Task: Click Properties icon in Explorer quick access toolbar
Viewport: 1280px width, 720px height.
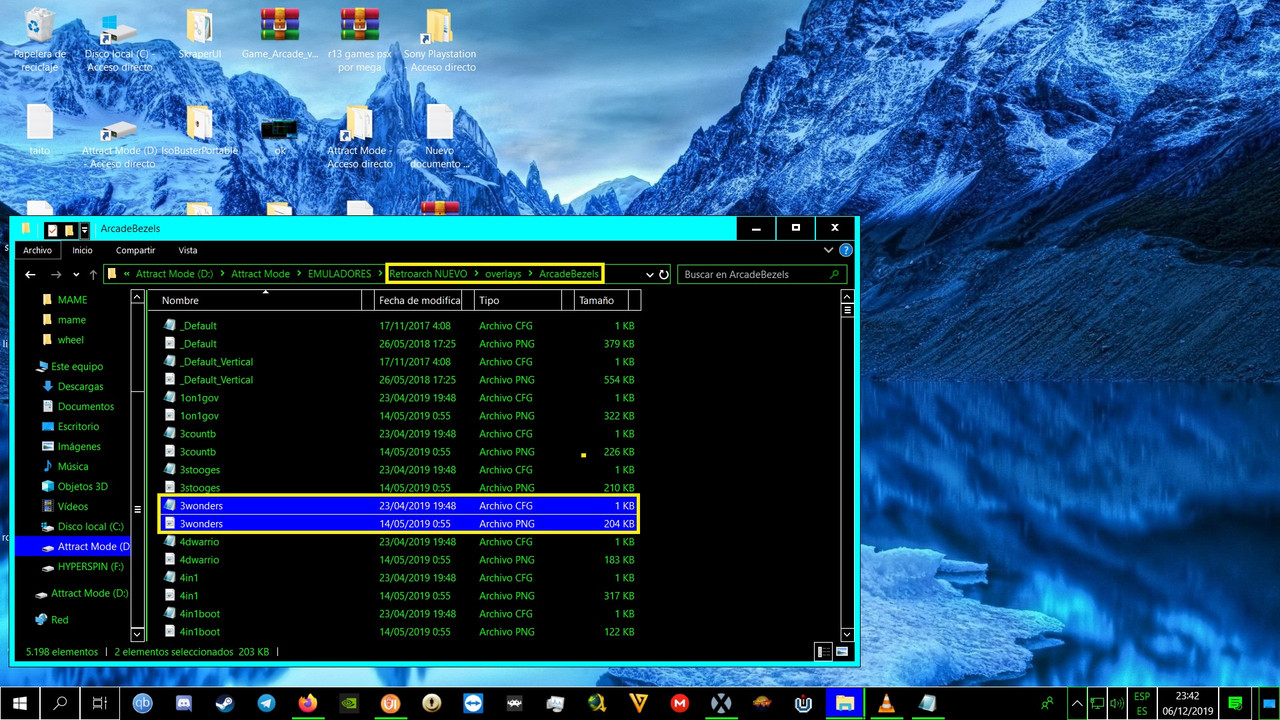Action: [x=52, y=229]
